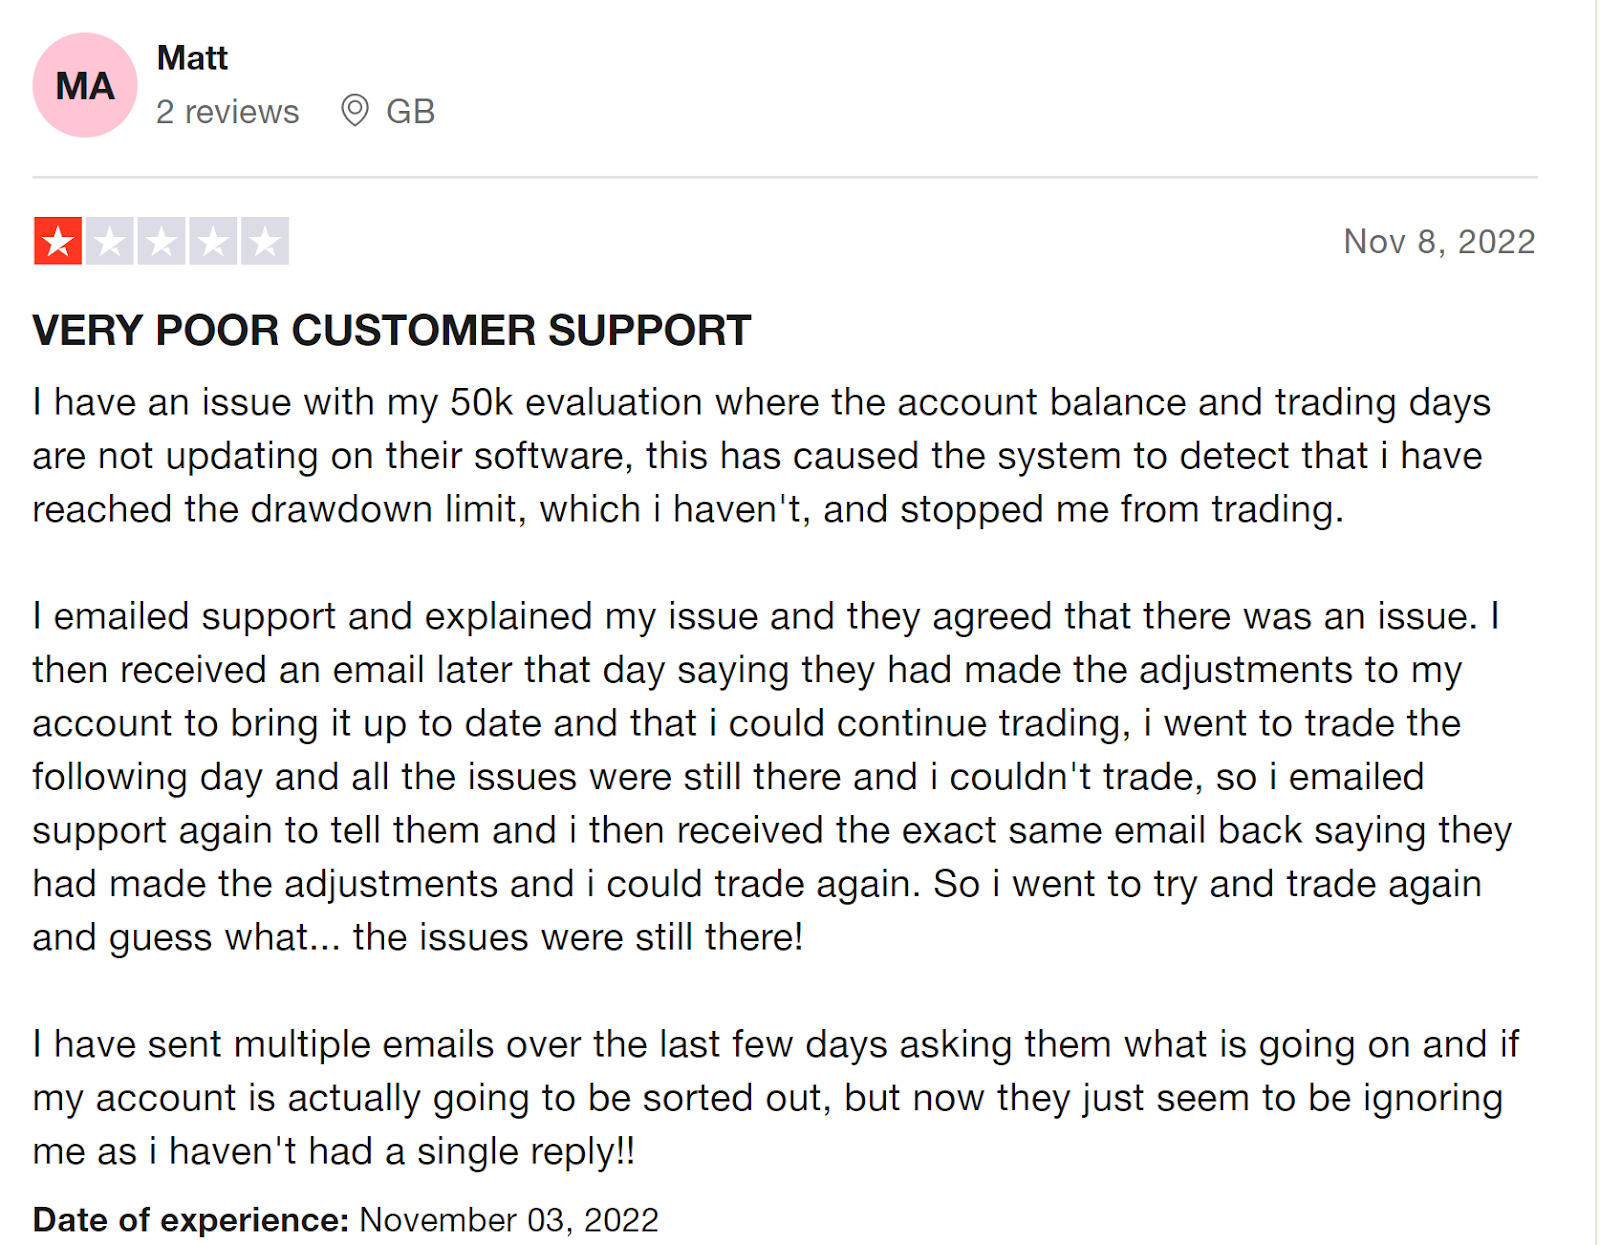Click the Date of experience label
Viewport: 1600px width, 1245px height.
[x=190, y=1220]
